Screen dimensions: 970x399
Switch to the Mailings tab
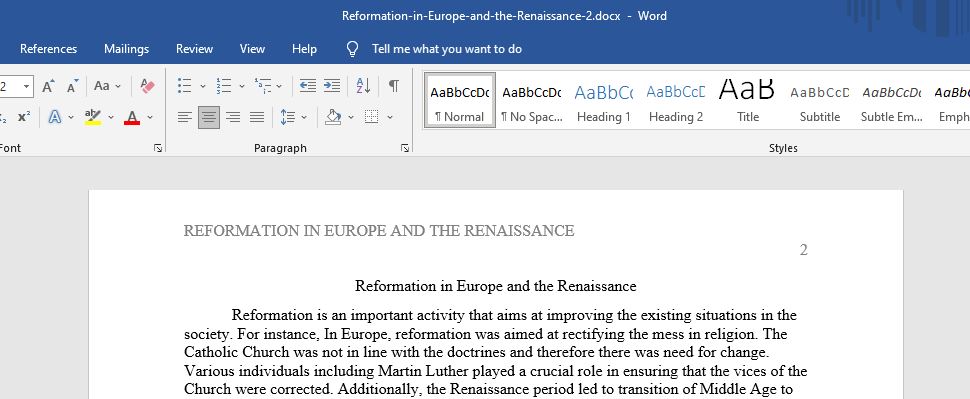126,49
